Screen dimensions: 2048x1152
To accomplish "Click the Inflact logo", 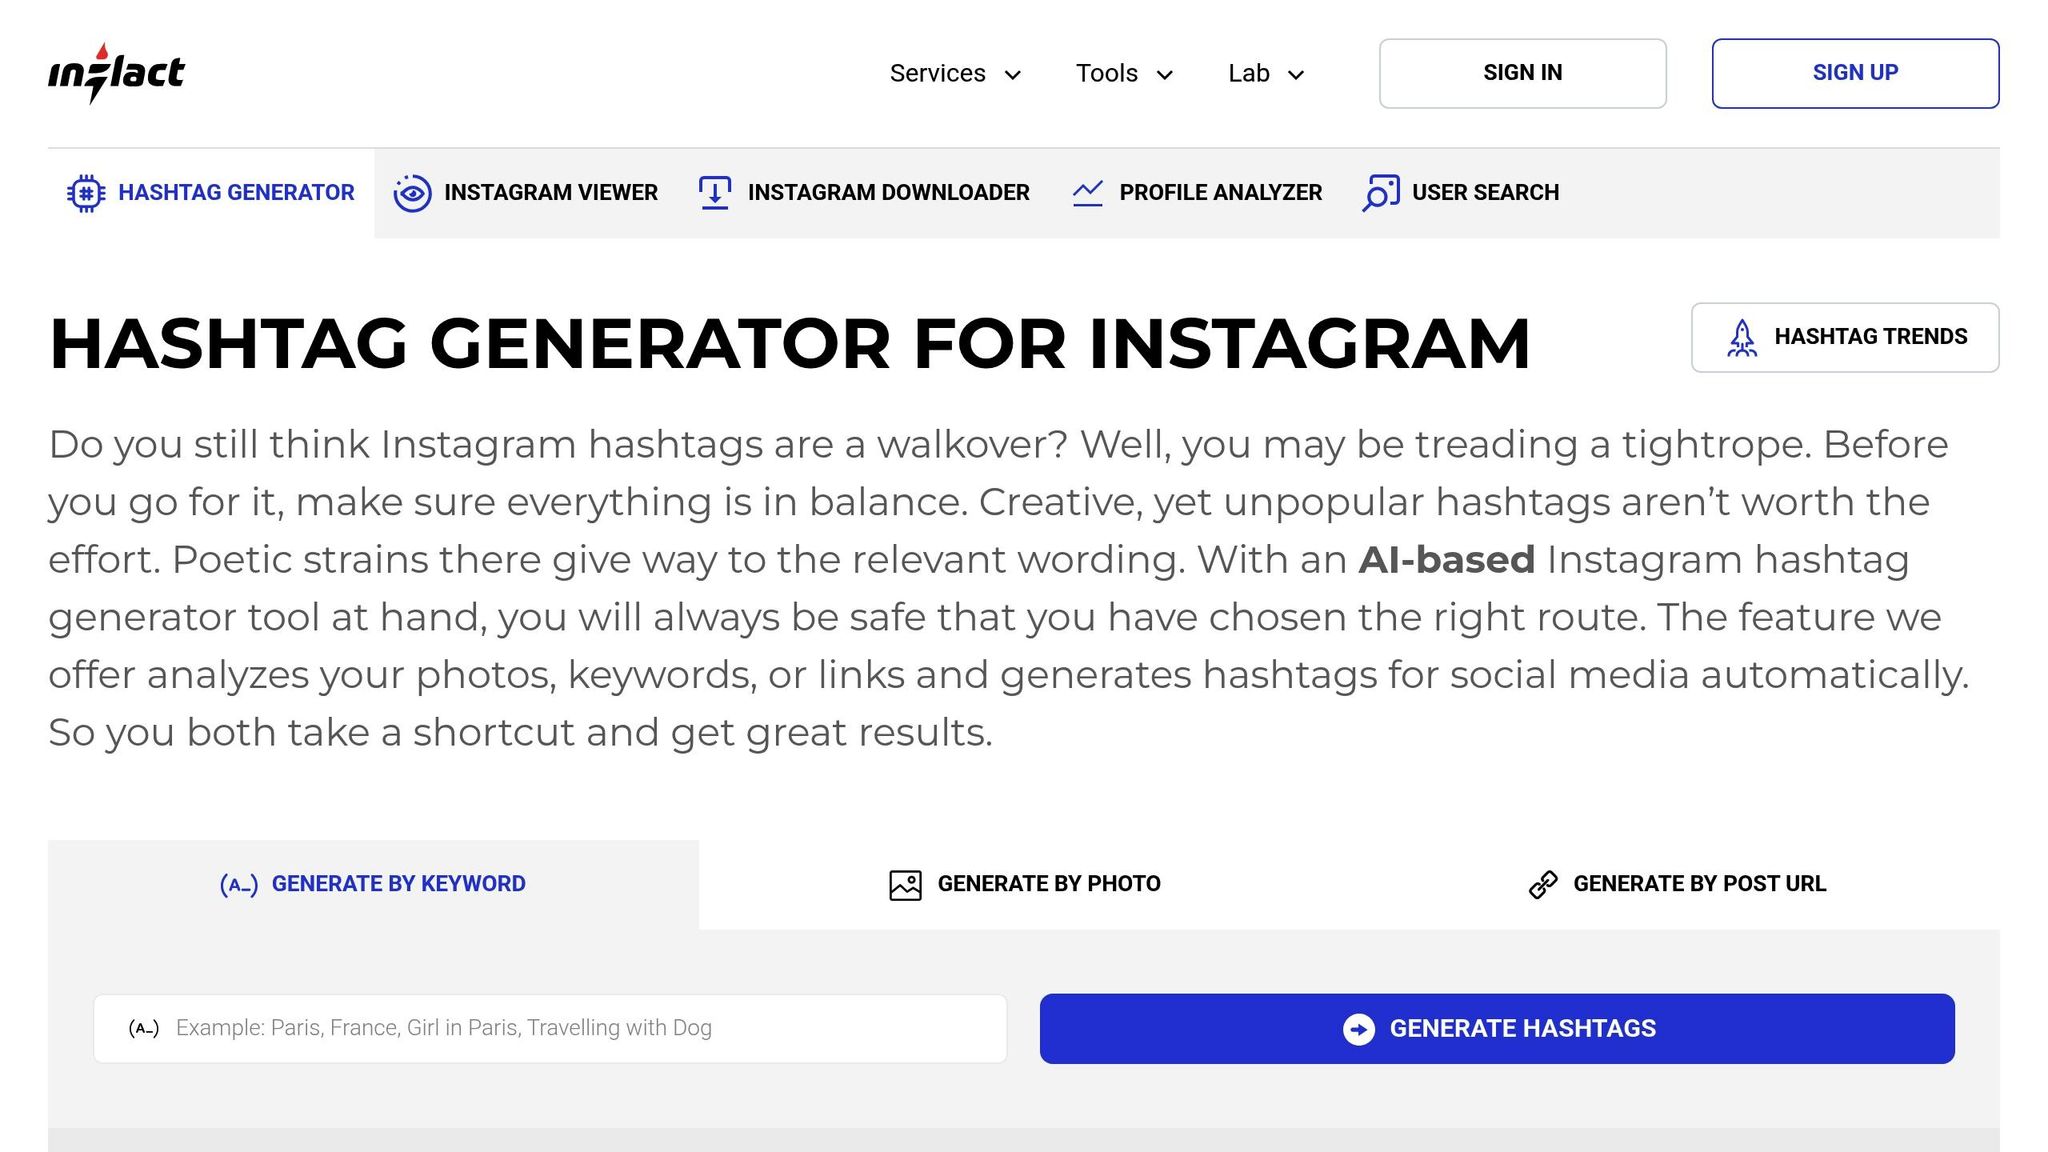I will click(116, 73).
